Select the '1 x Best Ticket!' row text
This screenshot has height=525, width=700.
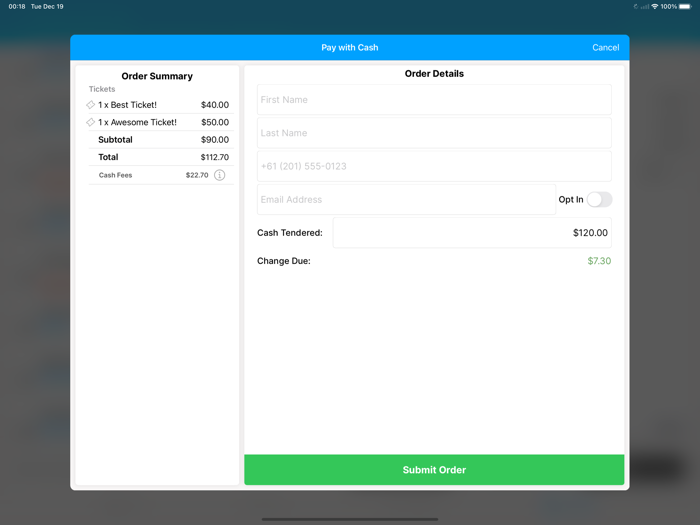(127, 105)
